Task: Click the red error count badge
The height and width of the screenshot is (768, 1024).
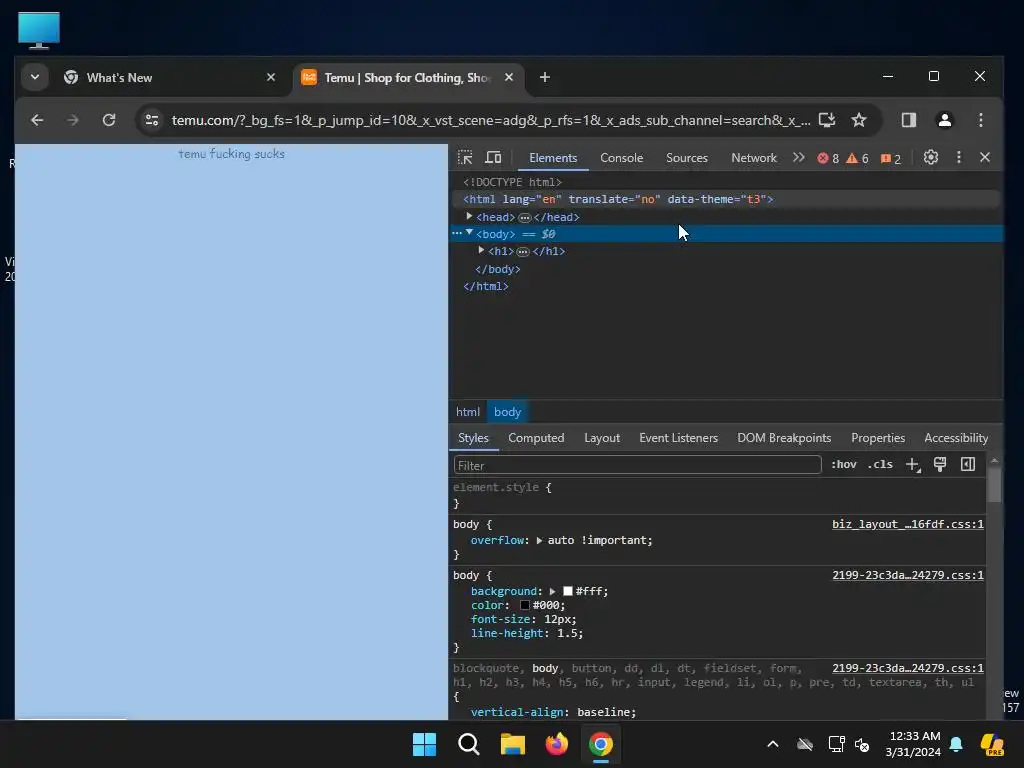Action: pyautogui.click(x=828, y=158)
